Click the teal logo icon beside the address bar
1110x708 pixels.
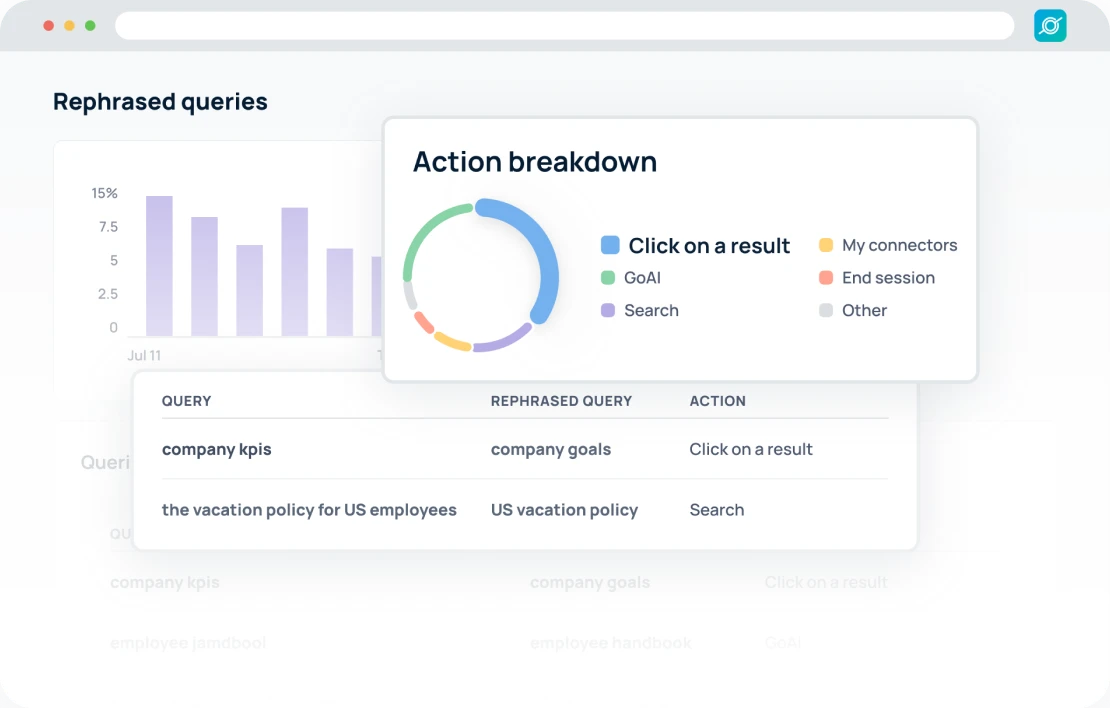[x=1049, y=25]
